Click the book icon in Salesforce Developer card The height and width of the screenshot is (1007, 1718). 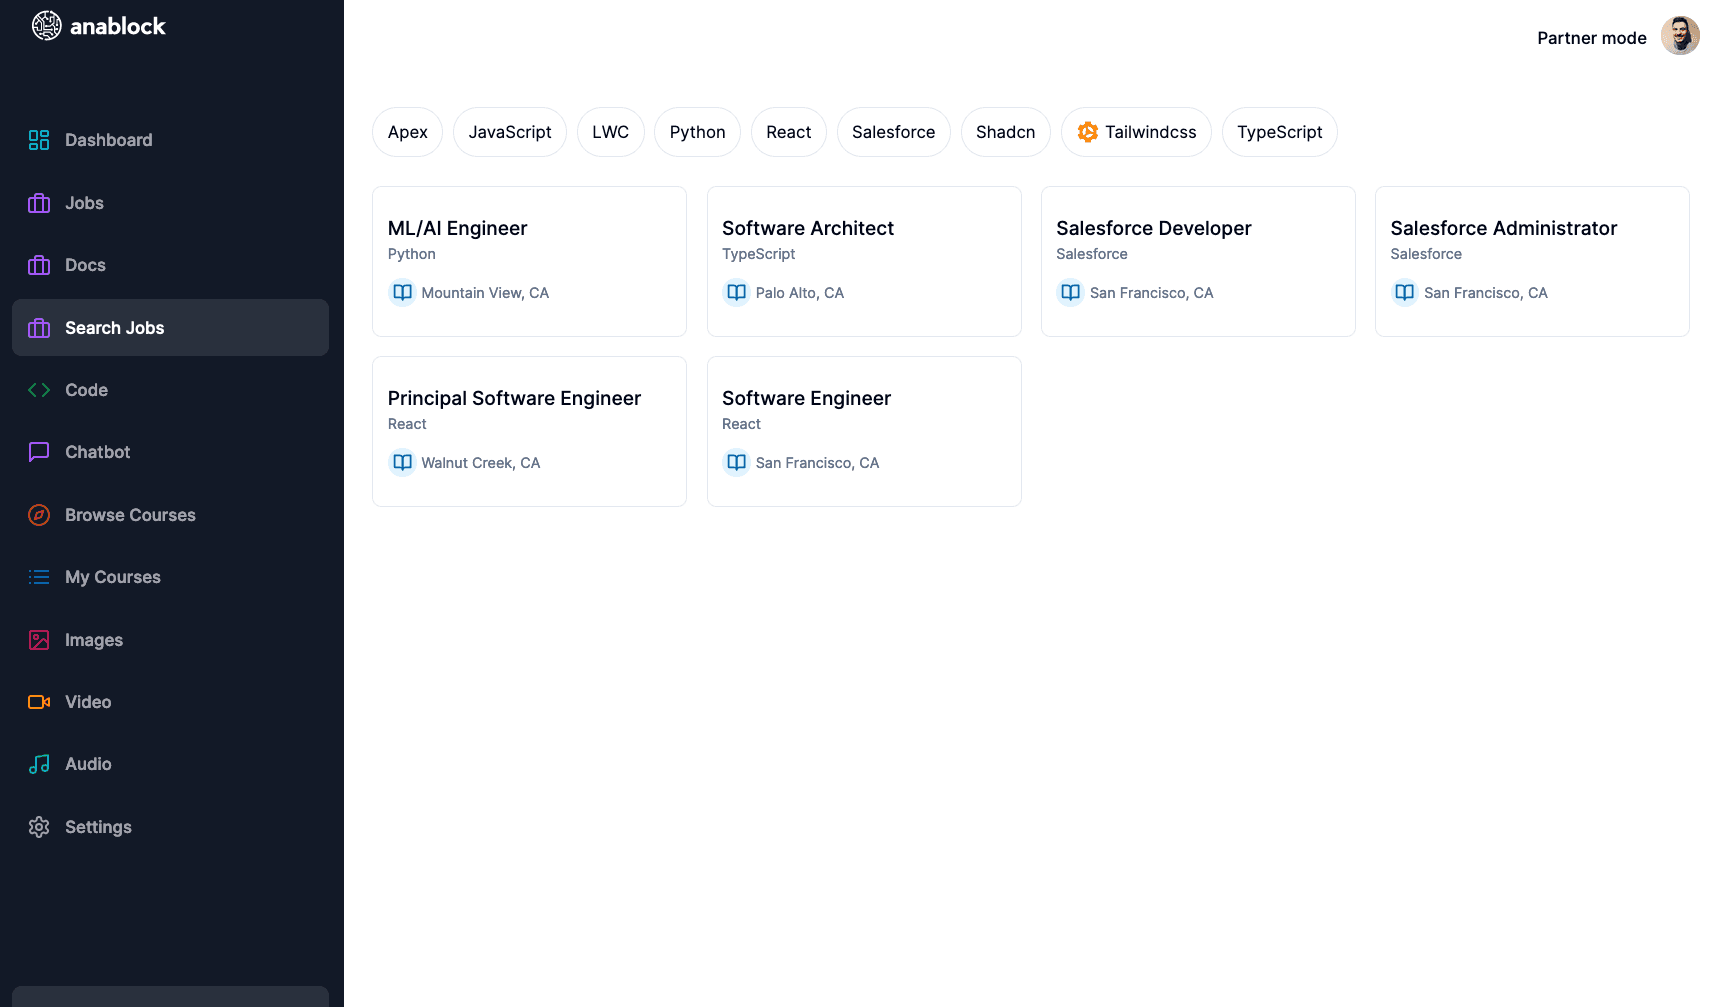[x=1070, y=293]
